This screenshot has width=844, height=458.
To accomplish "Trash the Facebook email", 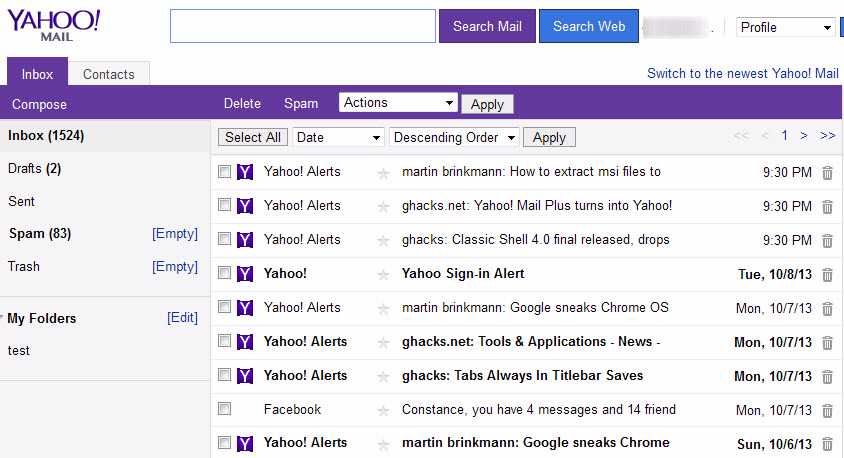I will pyautogui.click(x=827, y=411).
